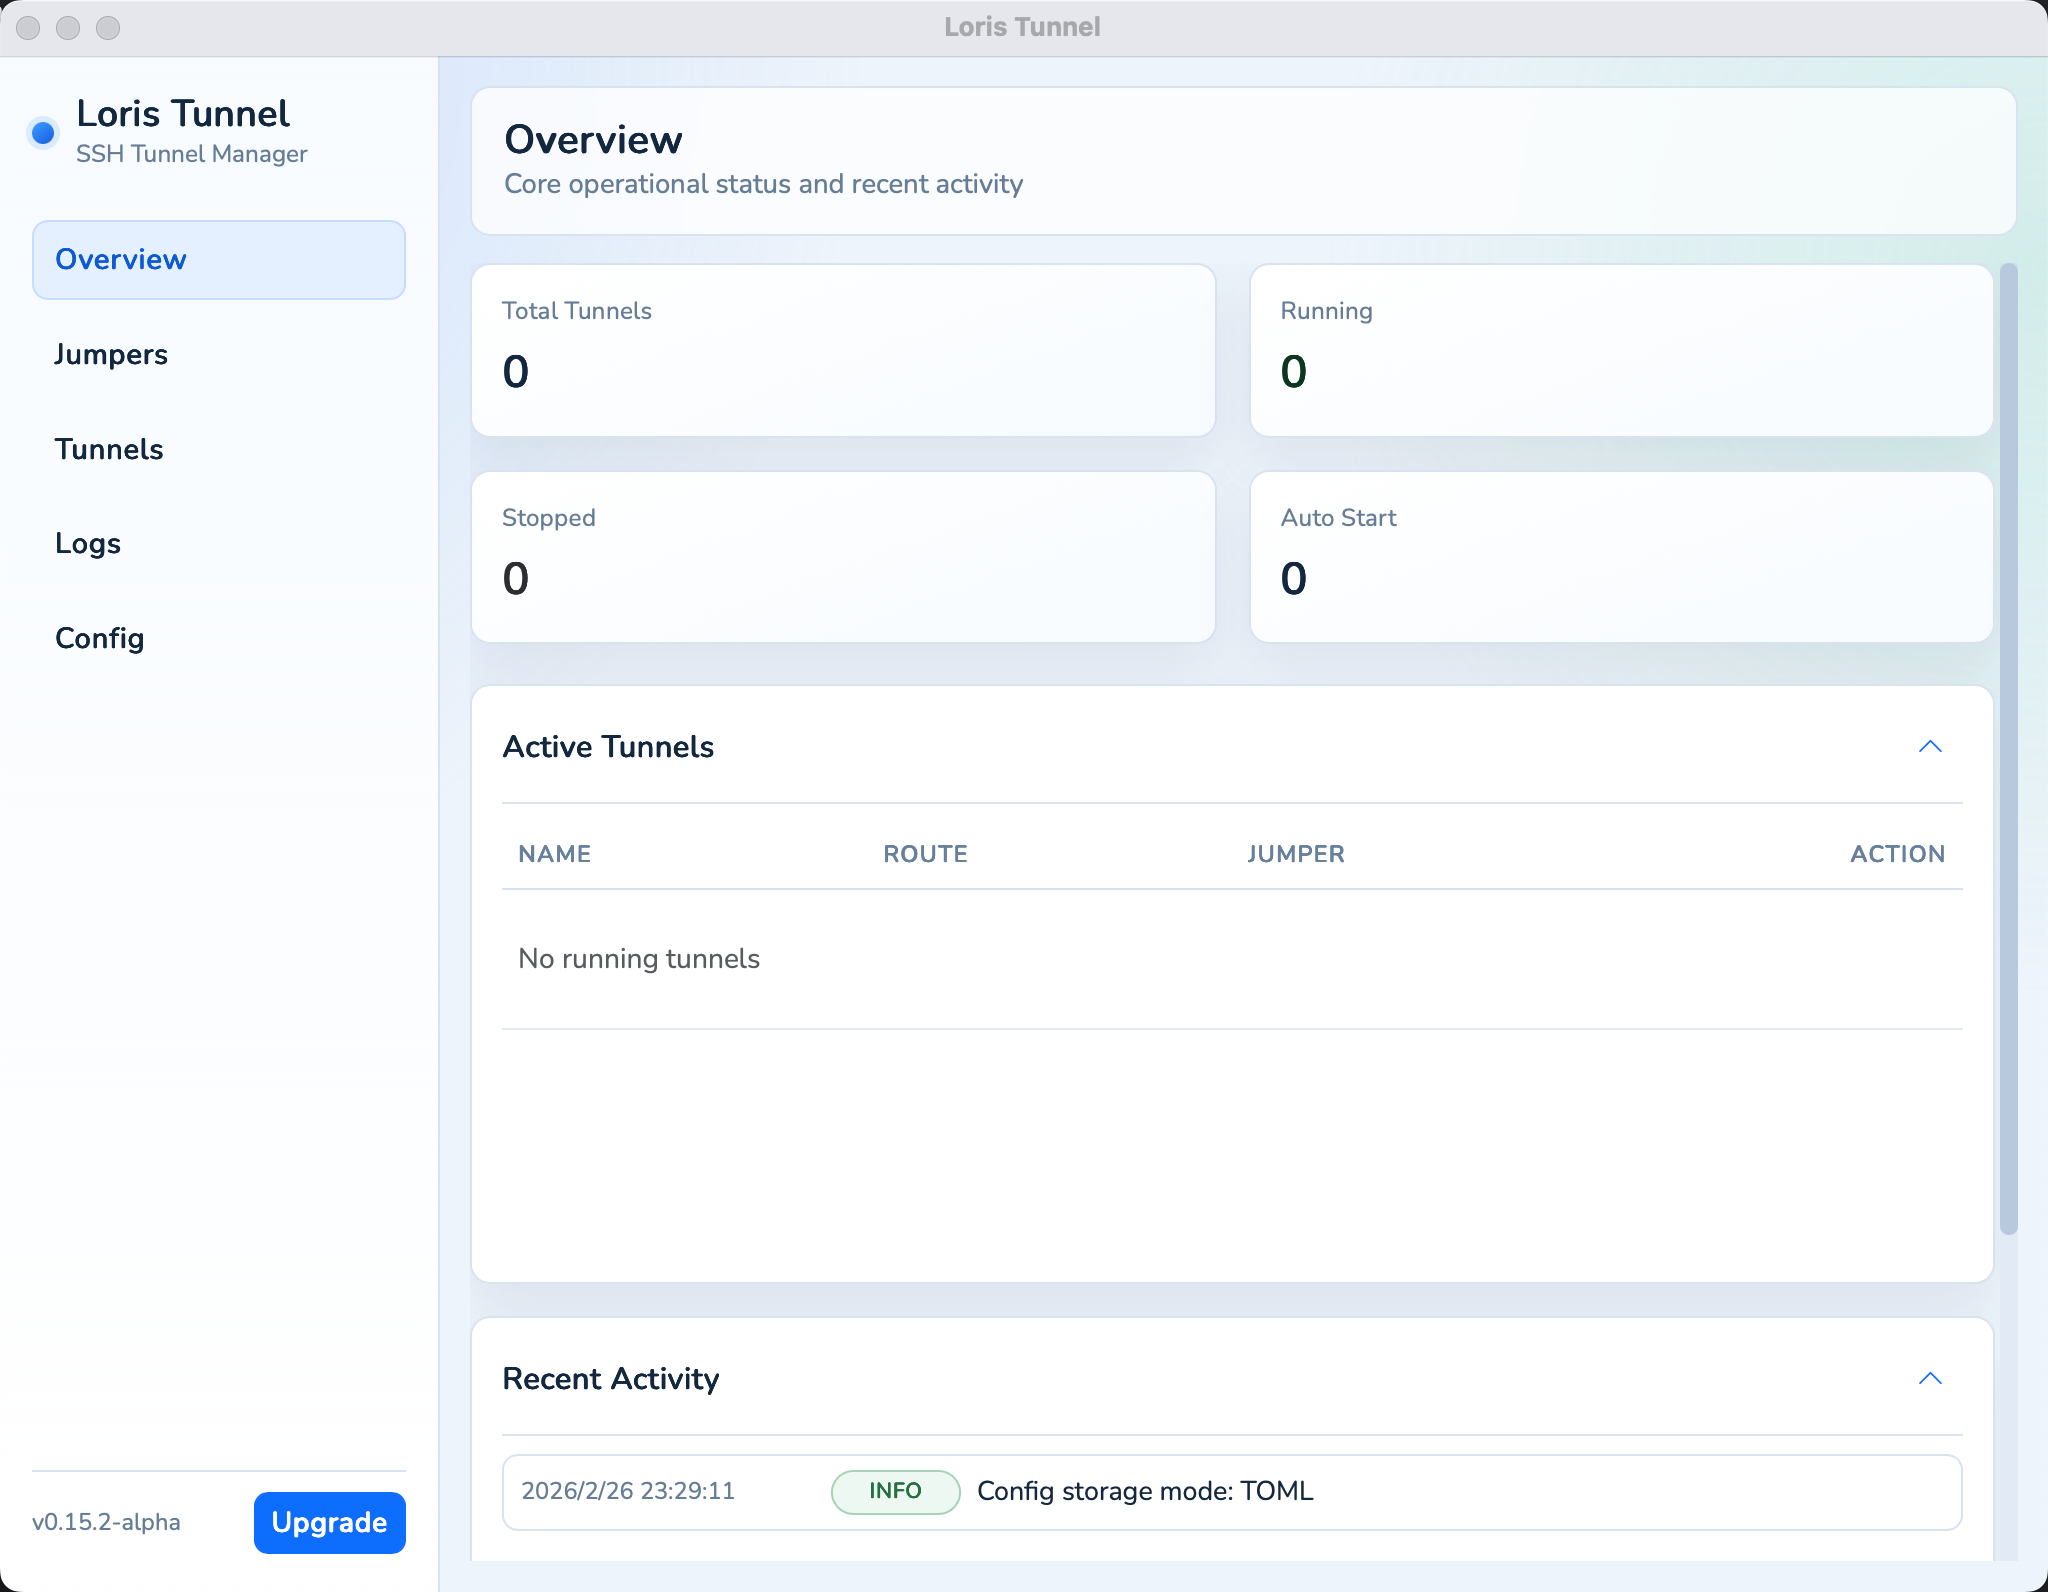Collapse the Active Tunnels section
This screenshot has width=2048, height=1592.
1929,747
